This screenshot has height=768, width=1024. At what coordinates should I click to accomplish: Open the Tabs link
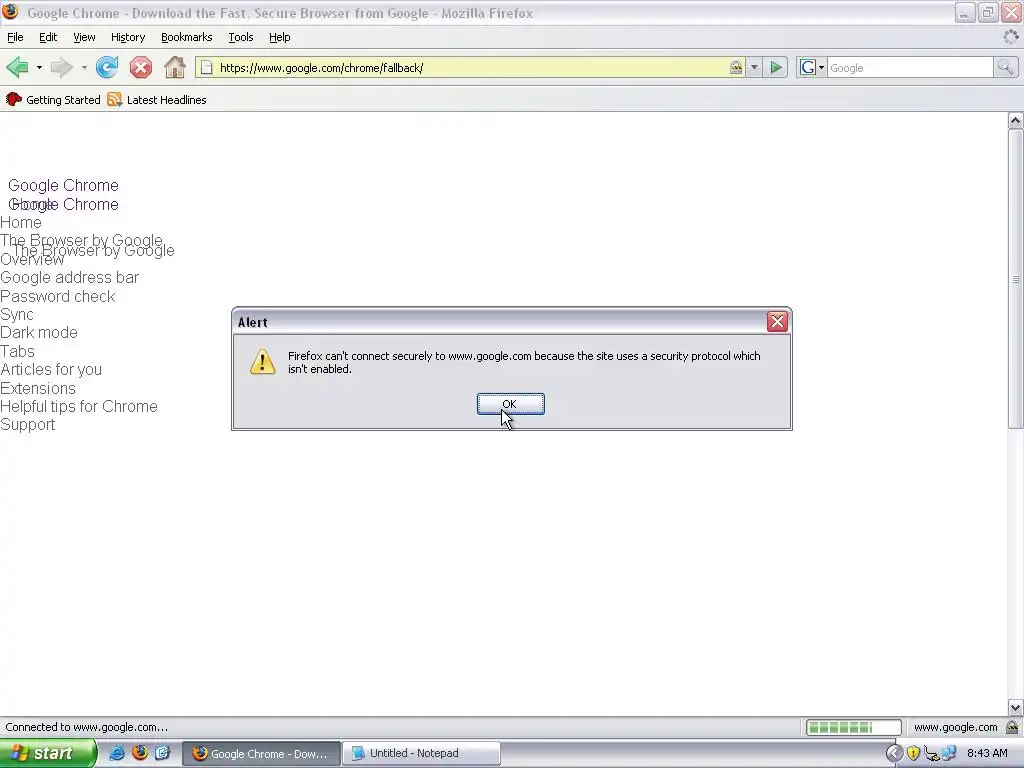[18, 351]
